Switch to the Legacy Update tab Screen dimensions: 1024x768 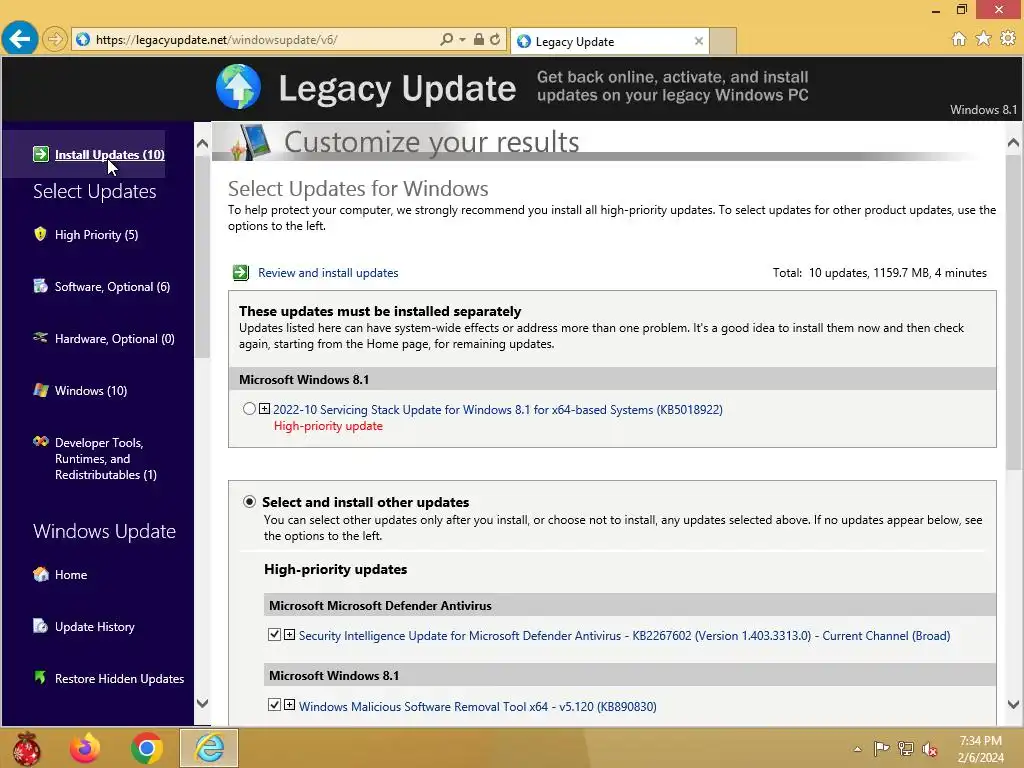(x=610, y=41)
